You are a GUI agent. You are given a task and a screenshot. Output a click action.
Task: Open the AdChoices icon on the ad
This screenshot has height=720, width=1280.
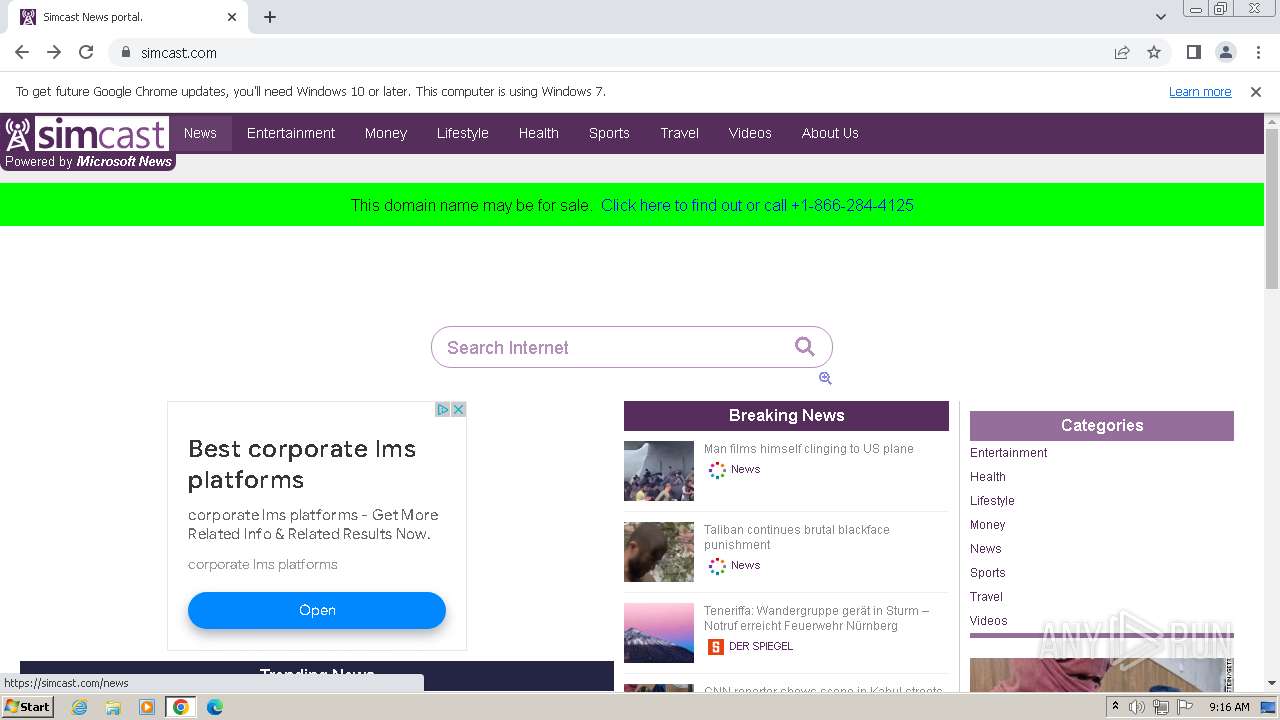(443, 409)
